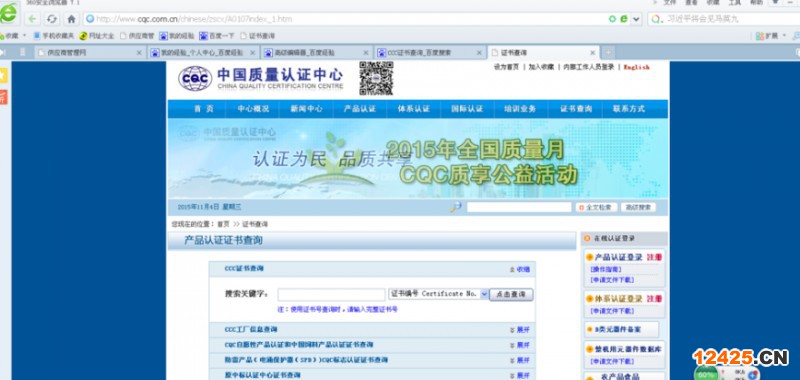Click the site full-text search field

[519, 207]
